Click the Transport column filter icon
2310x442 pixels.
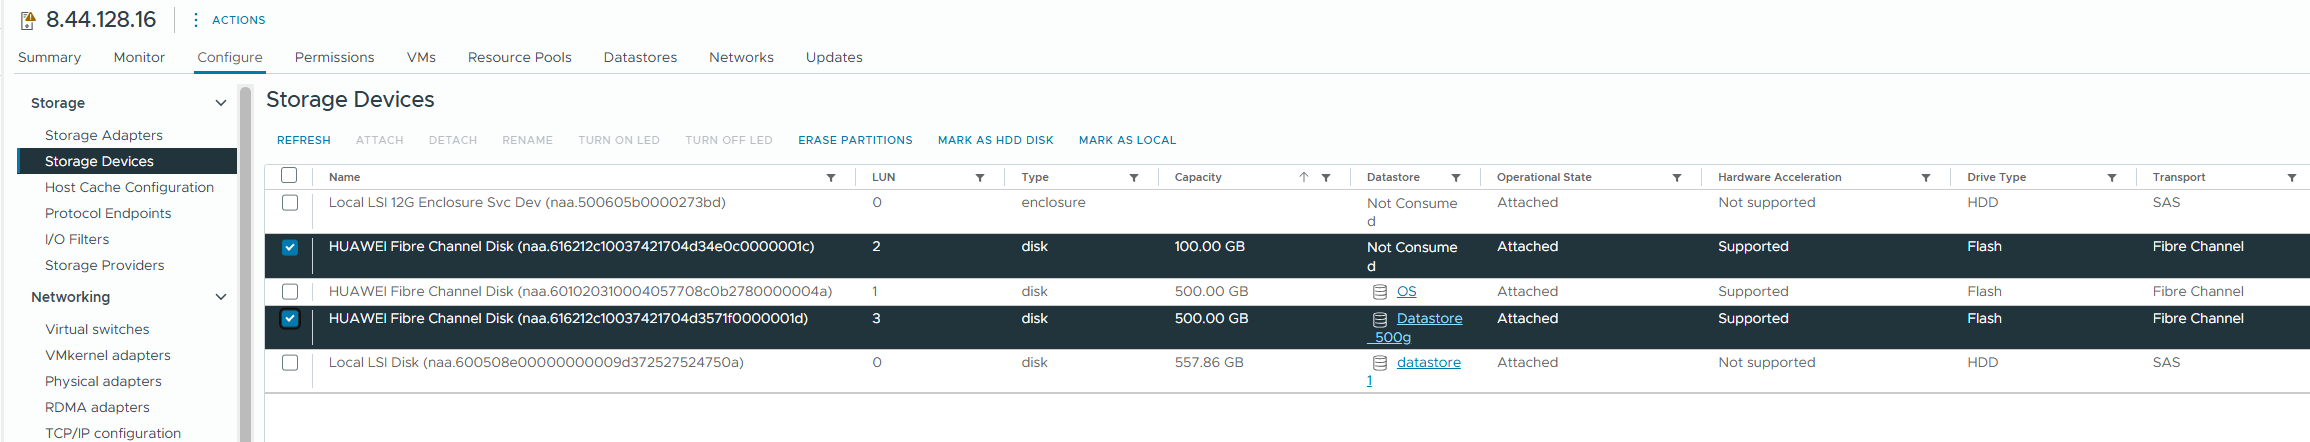(2292, 178)
